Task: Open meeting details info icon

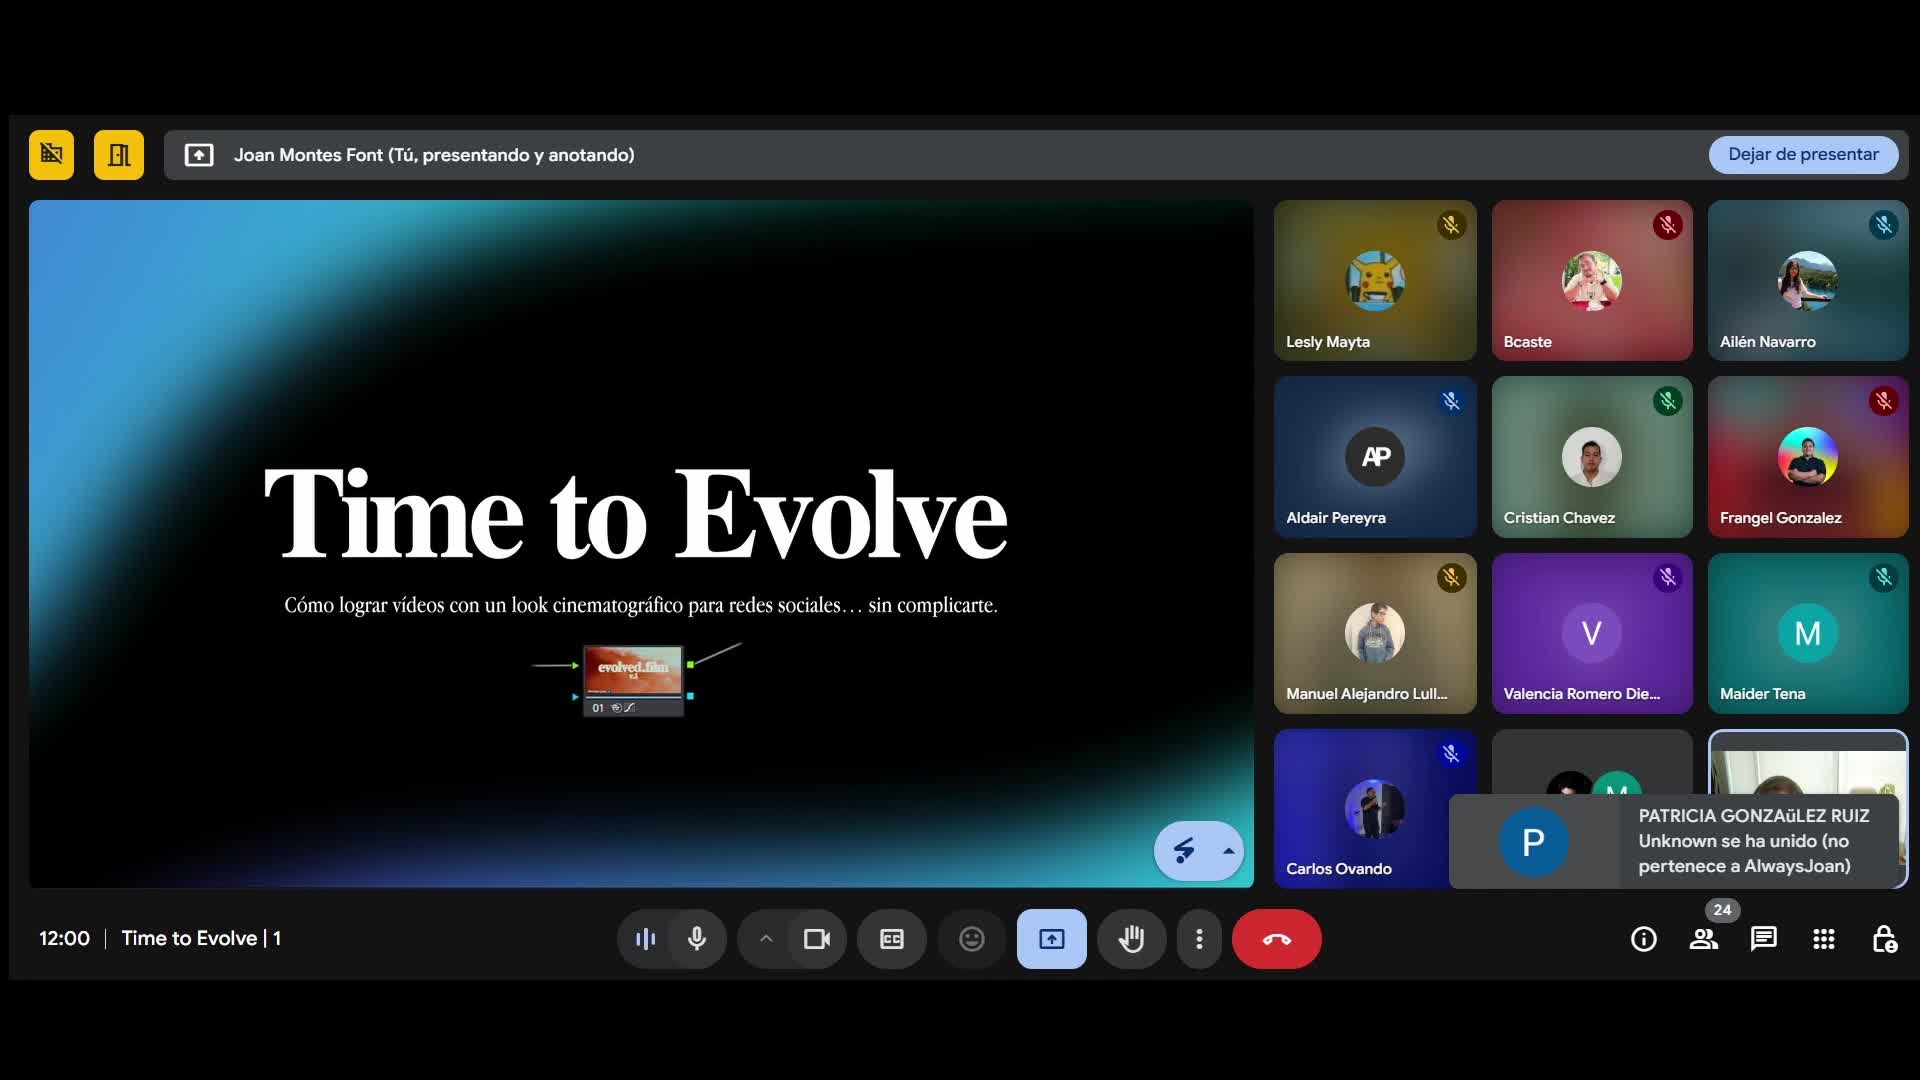Action: [x=1643, y=939]
